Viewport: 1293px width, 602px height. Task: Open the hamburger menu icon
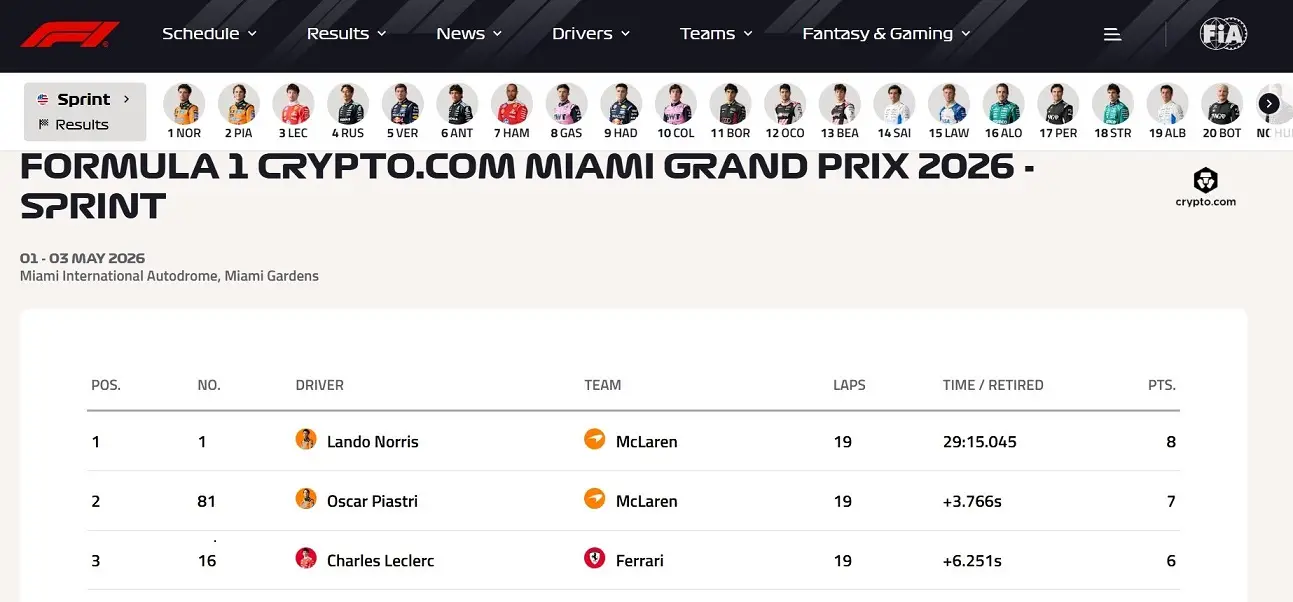(x=1112, y=34)
